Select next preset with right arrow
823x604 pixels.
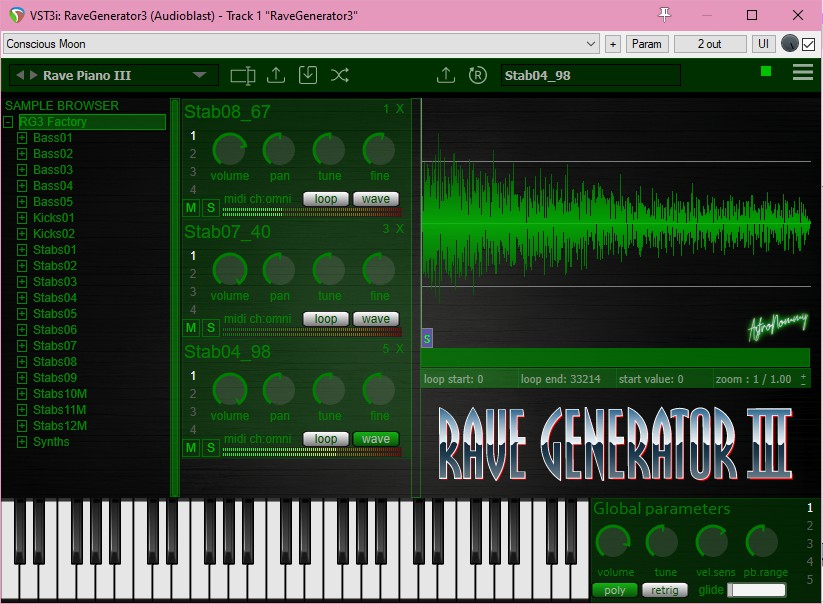click(x=34, y=75)
